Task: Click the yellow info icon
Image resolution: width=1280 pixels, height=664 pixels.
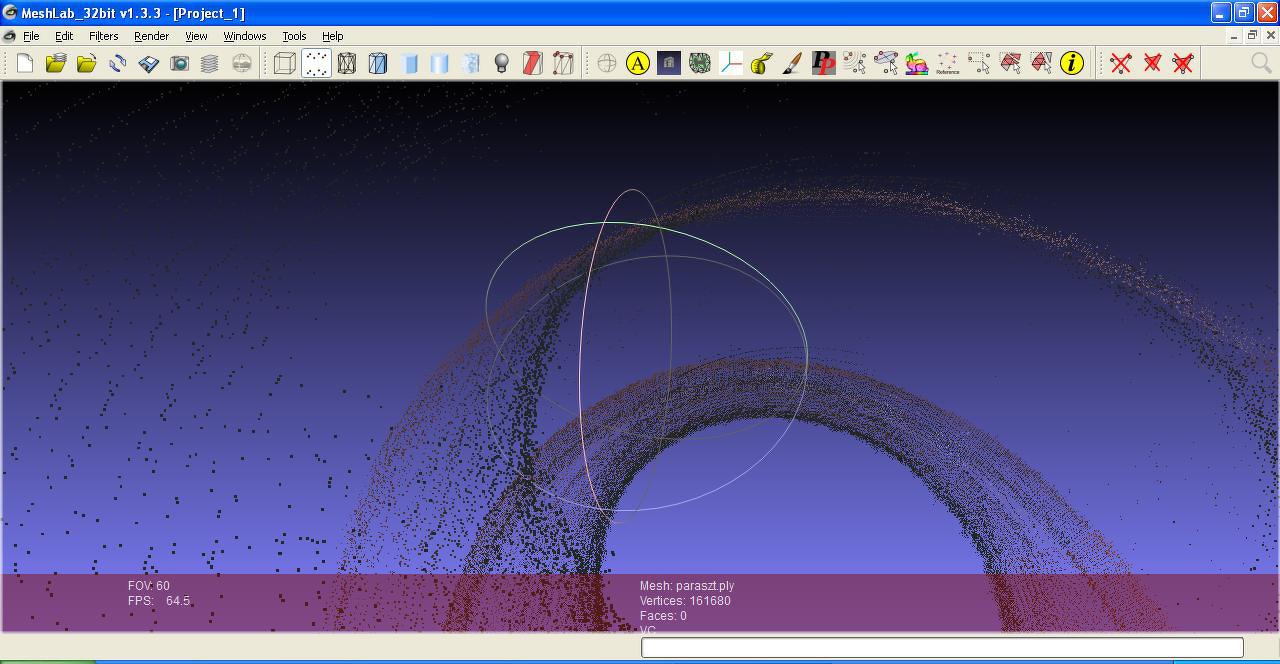Action: tap(1072, 63)
